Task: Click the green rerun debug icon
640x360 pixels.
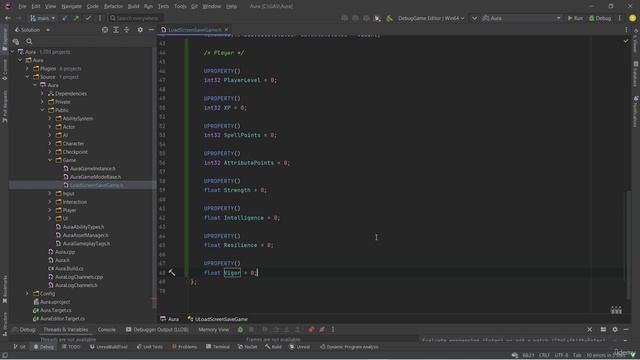Action: tap(240, 329)
